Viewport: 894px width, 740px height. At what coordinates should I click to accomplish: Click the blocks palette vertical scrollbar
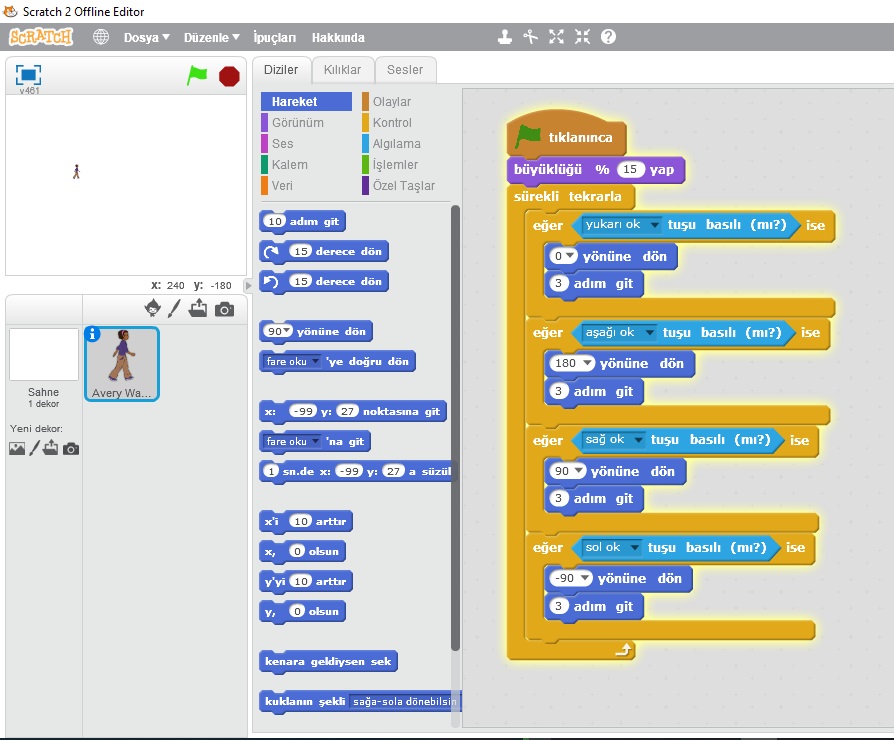(x=454, y=428)
